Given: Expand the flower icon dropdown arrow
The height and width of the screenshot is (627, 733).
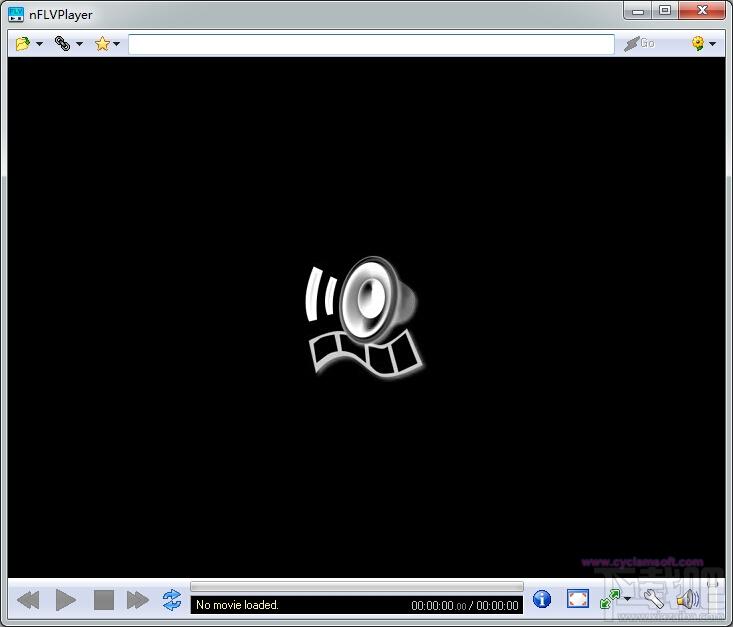Looking at the screenshot, I should (712, 44).
